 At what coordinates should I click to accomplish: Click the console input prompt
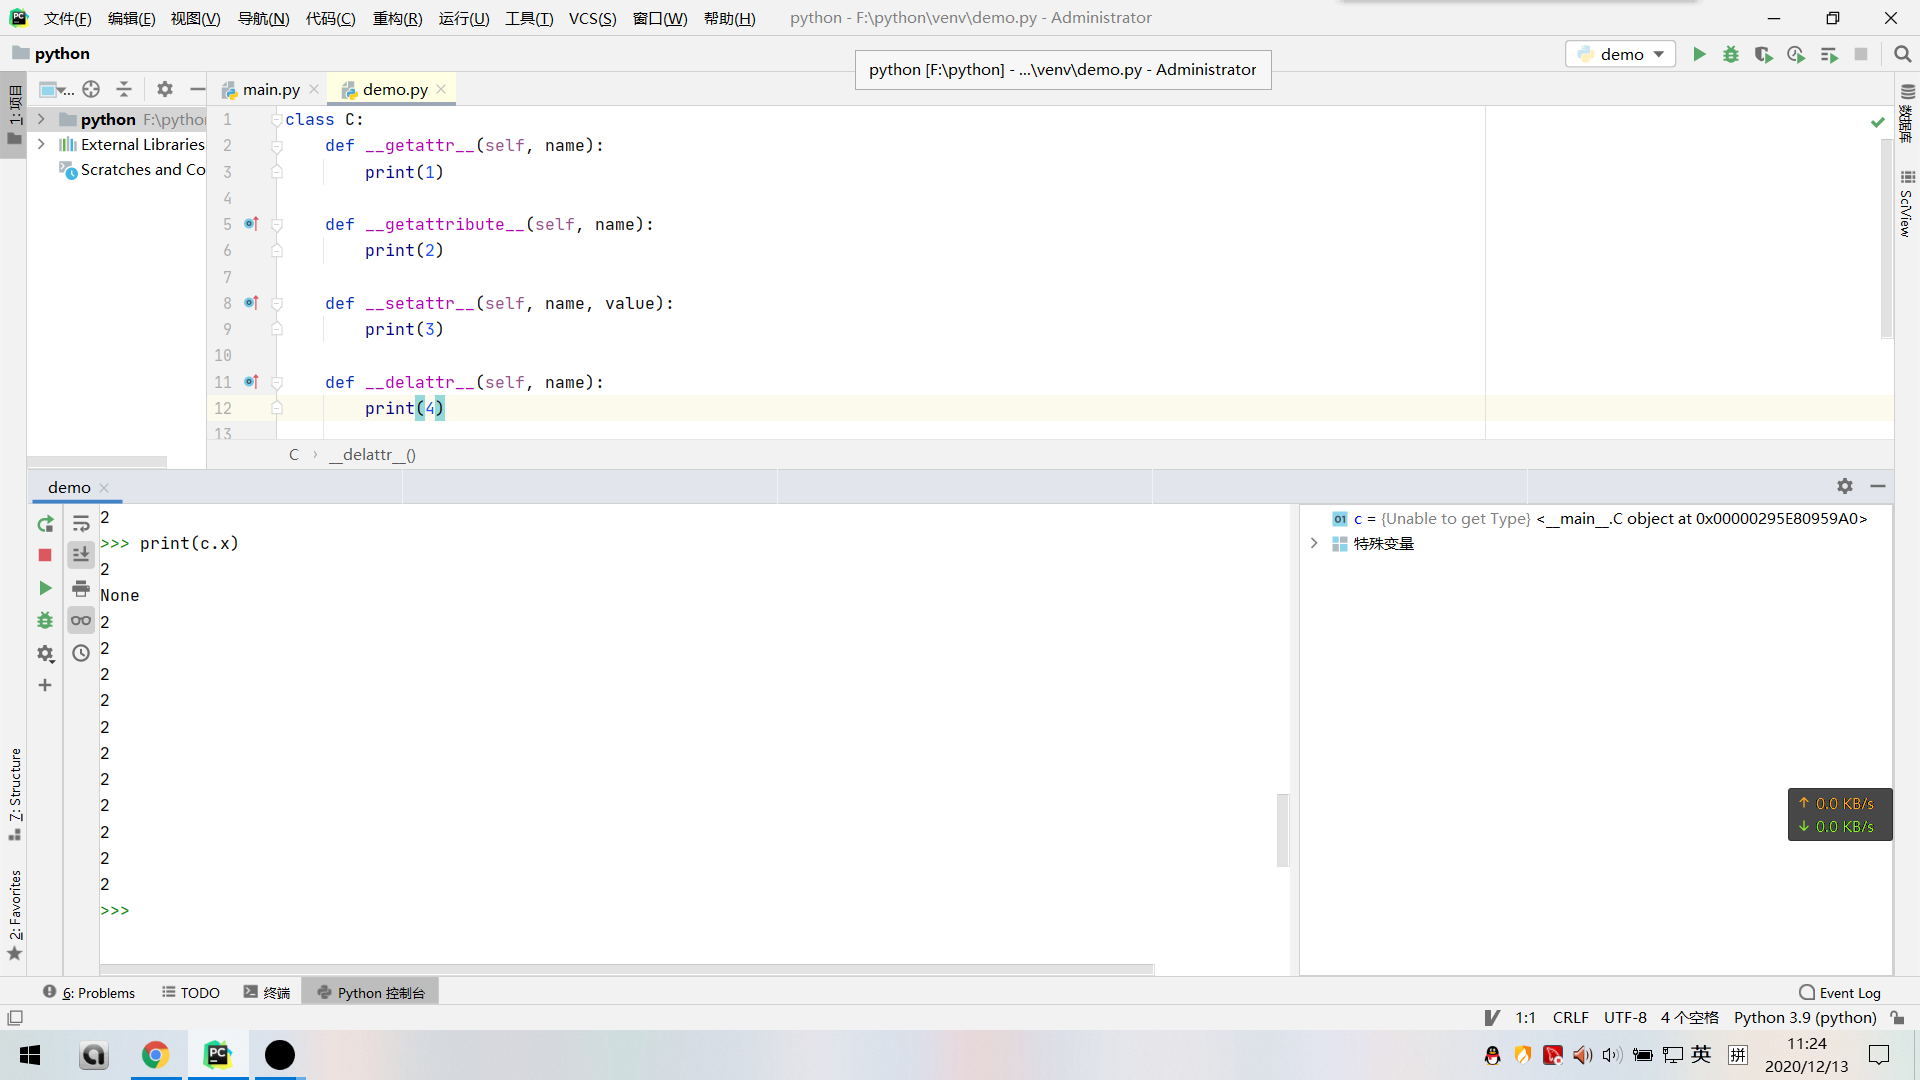(x=115, y=910)
